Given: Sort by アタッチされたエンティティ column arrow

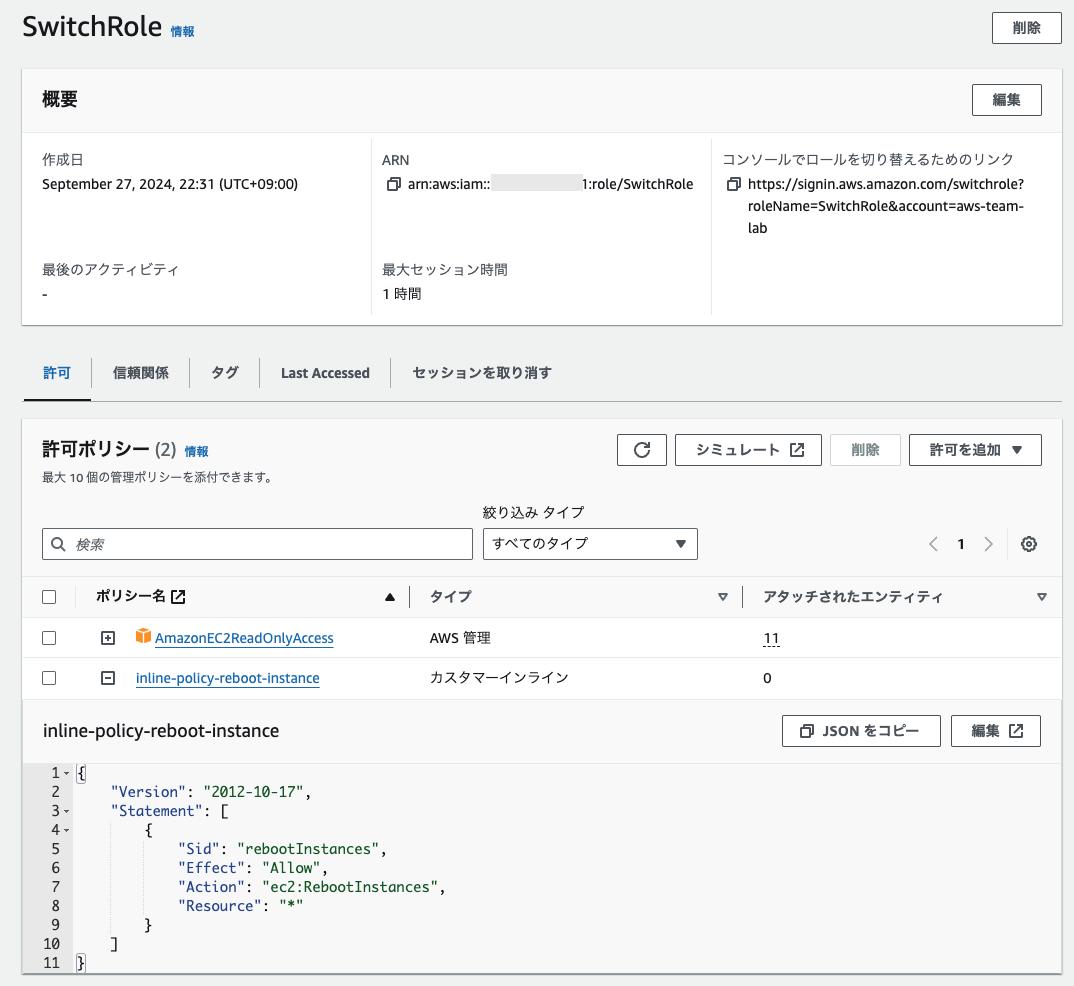Looking at the screenshot, I should coord(1042,597).
